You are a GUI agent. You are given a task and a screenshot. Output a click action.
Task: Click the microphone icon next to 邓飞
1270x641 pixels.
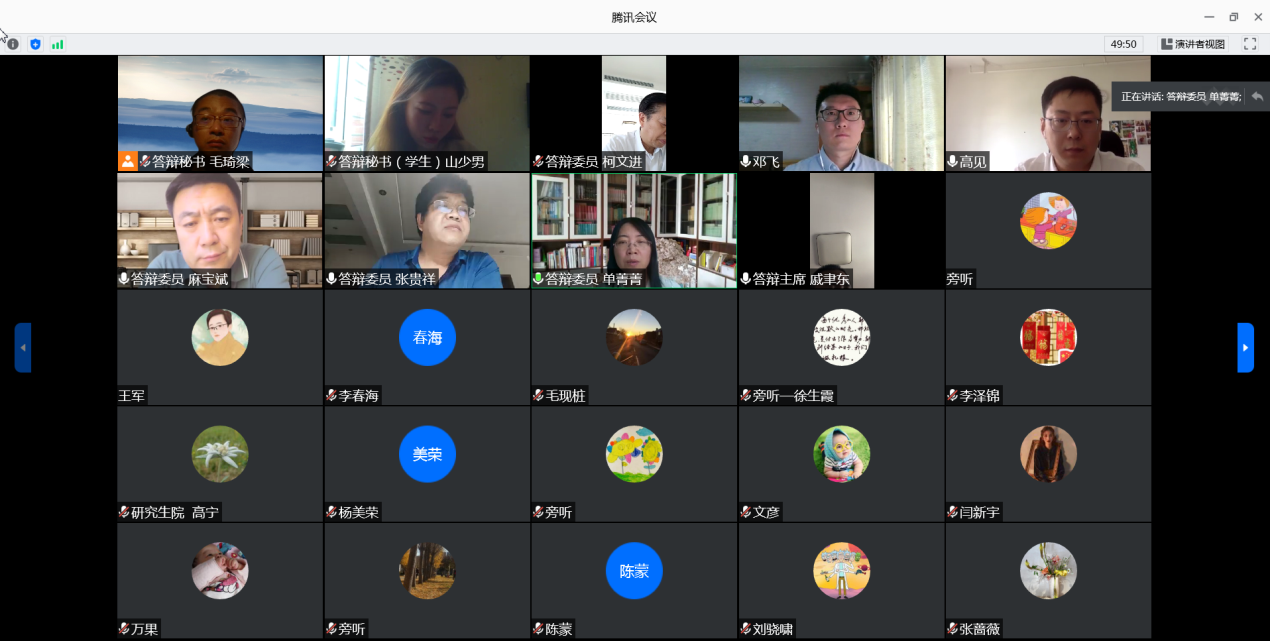pyautogui.click(x=746, y=161)
